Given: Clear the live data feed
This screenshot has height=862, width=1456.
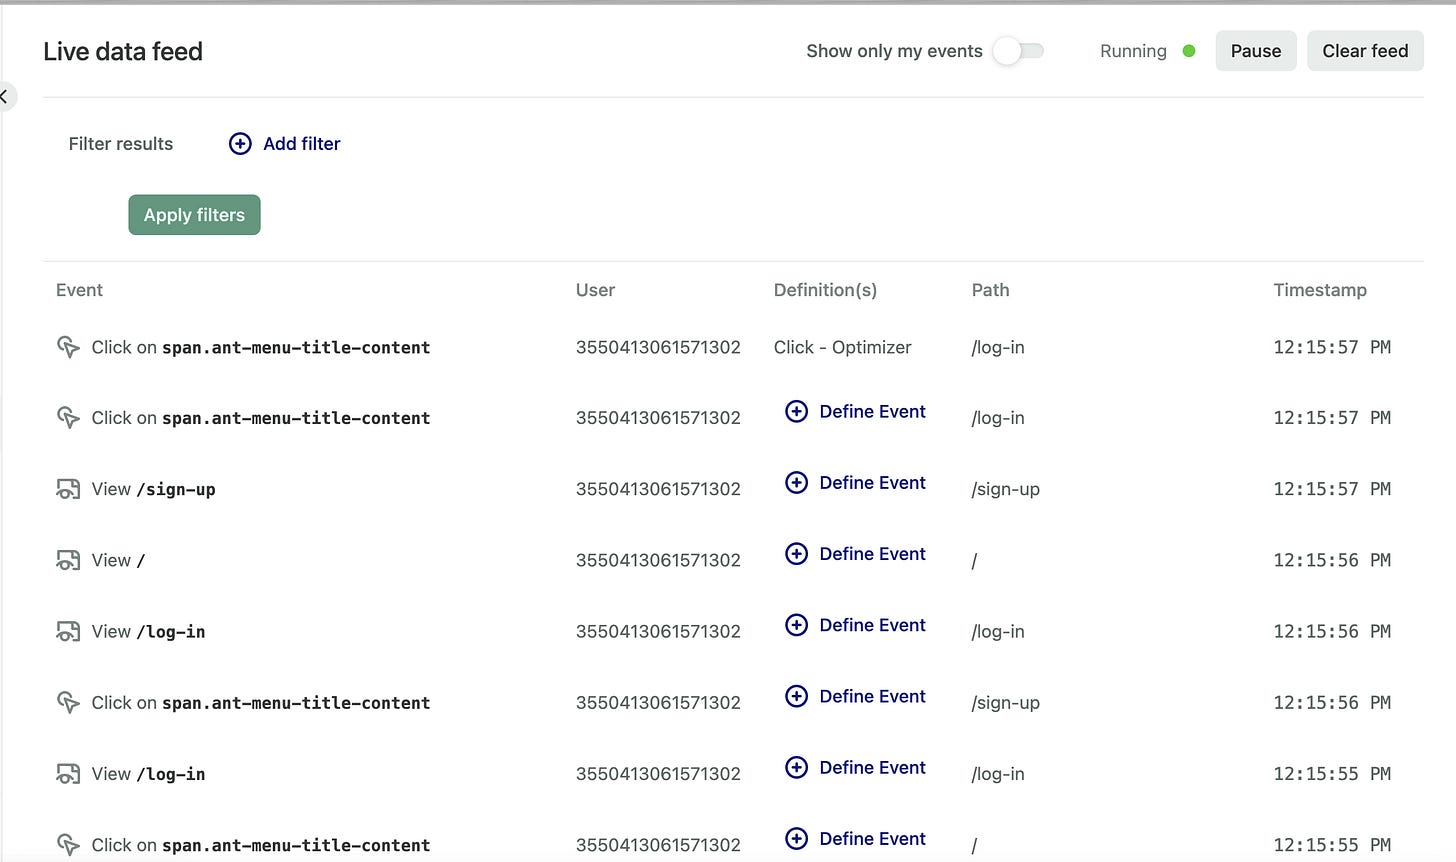Looking at the screenshot, I should click(x=1364, y=51).
